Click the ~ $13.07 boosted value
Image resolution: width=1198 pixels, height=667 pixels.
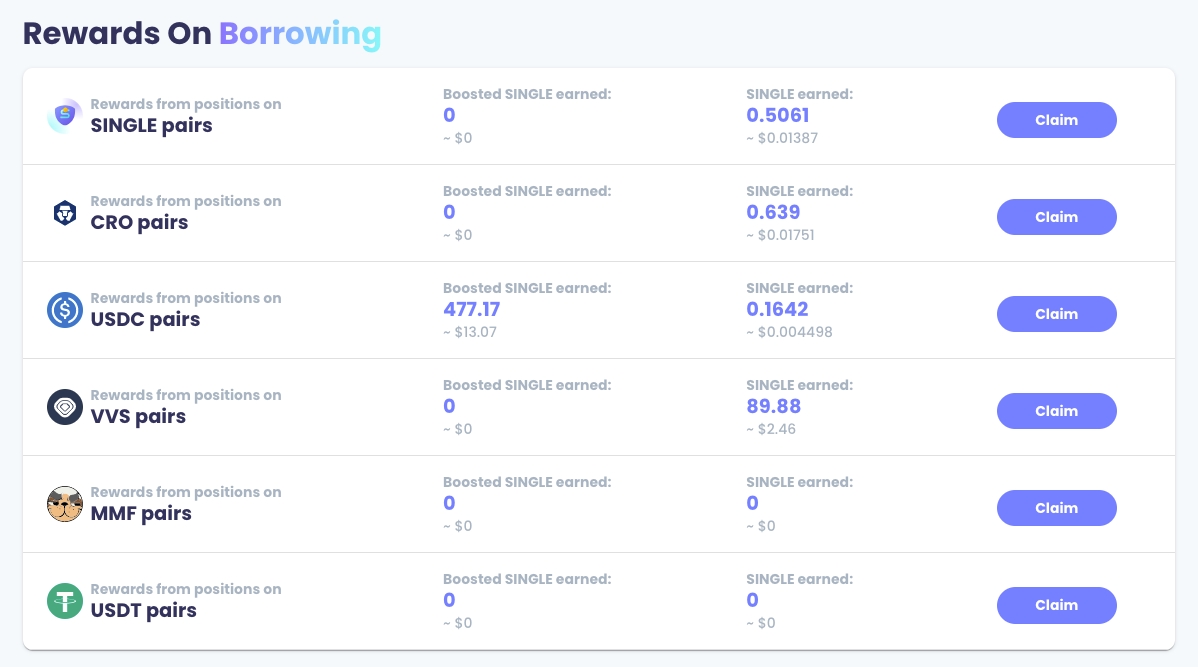point(472,332)
